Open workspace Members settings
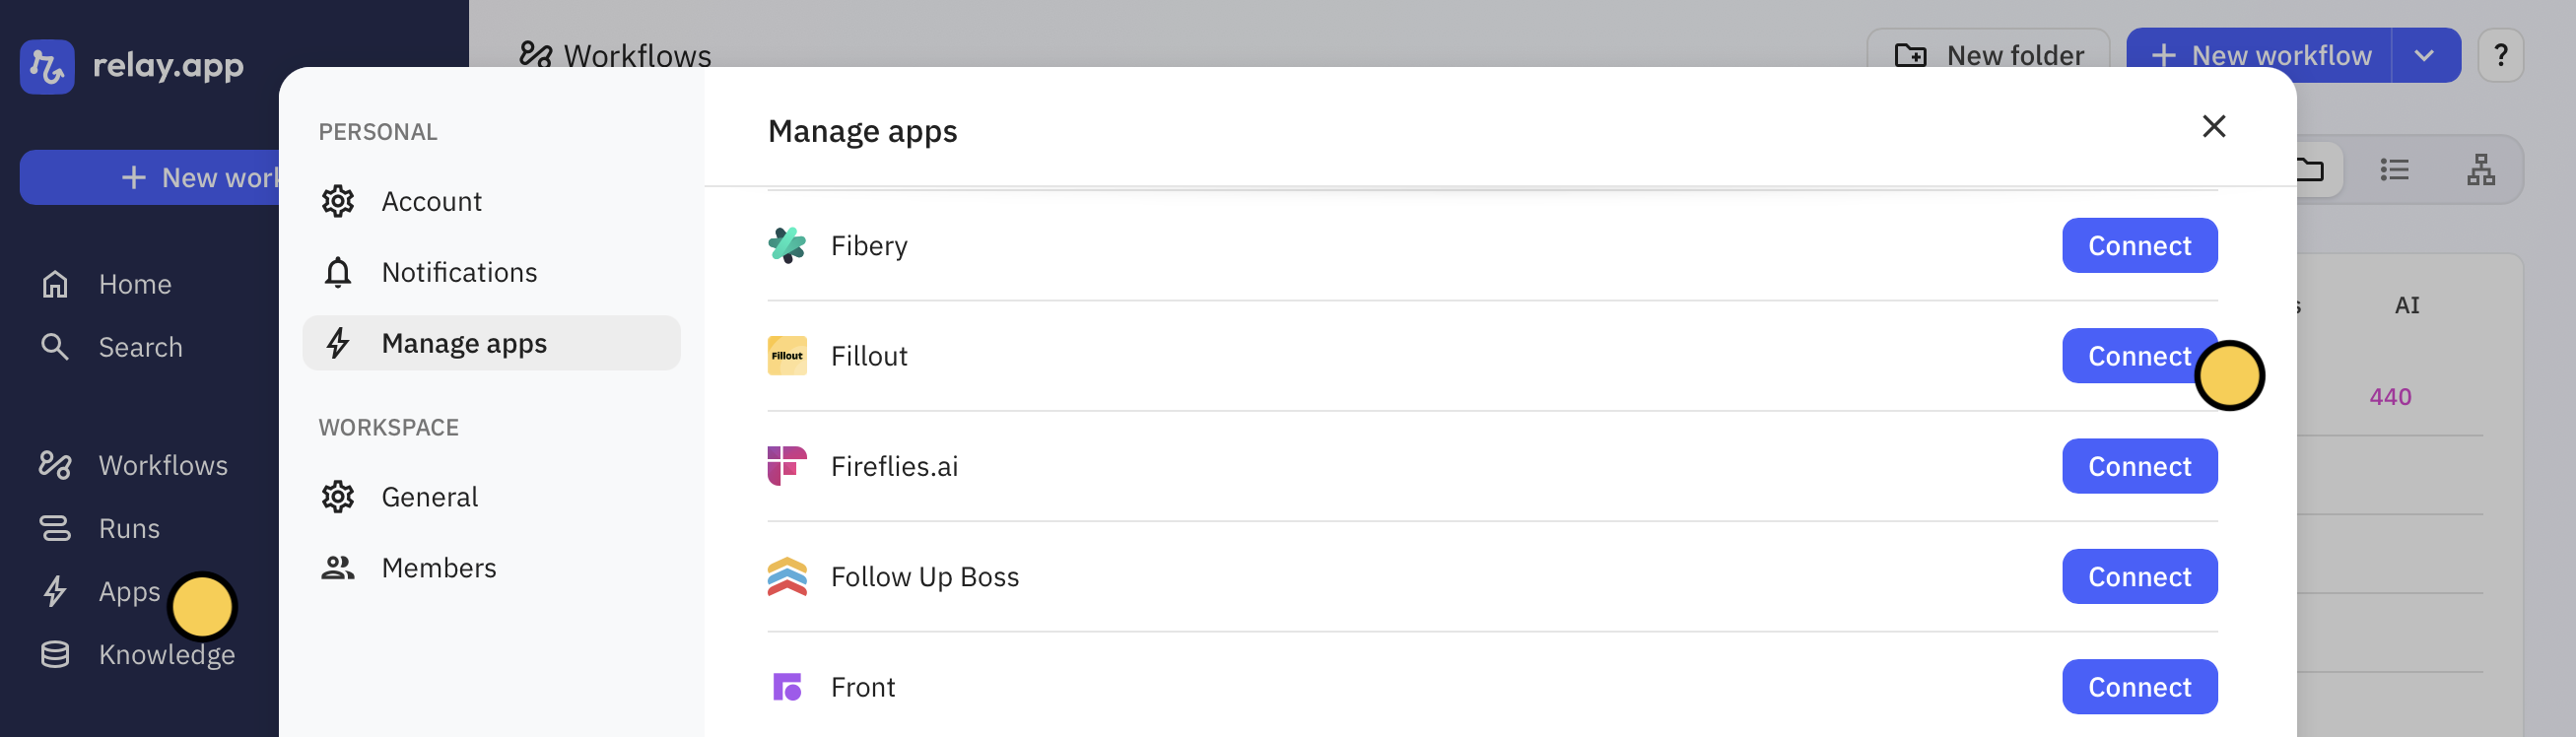This screenshot has width=2576, height=737. [438, 568]
